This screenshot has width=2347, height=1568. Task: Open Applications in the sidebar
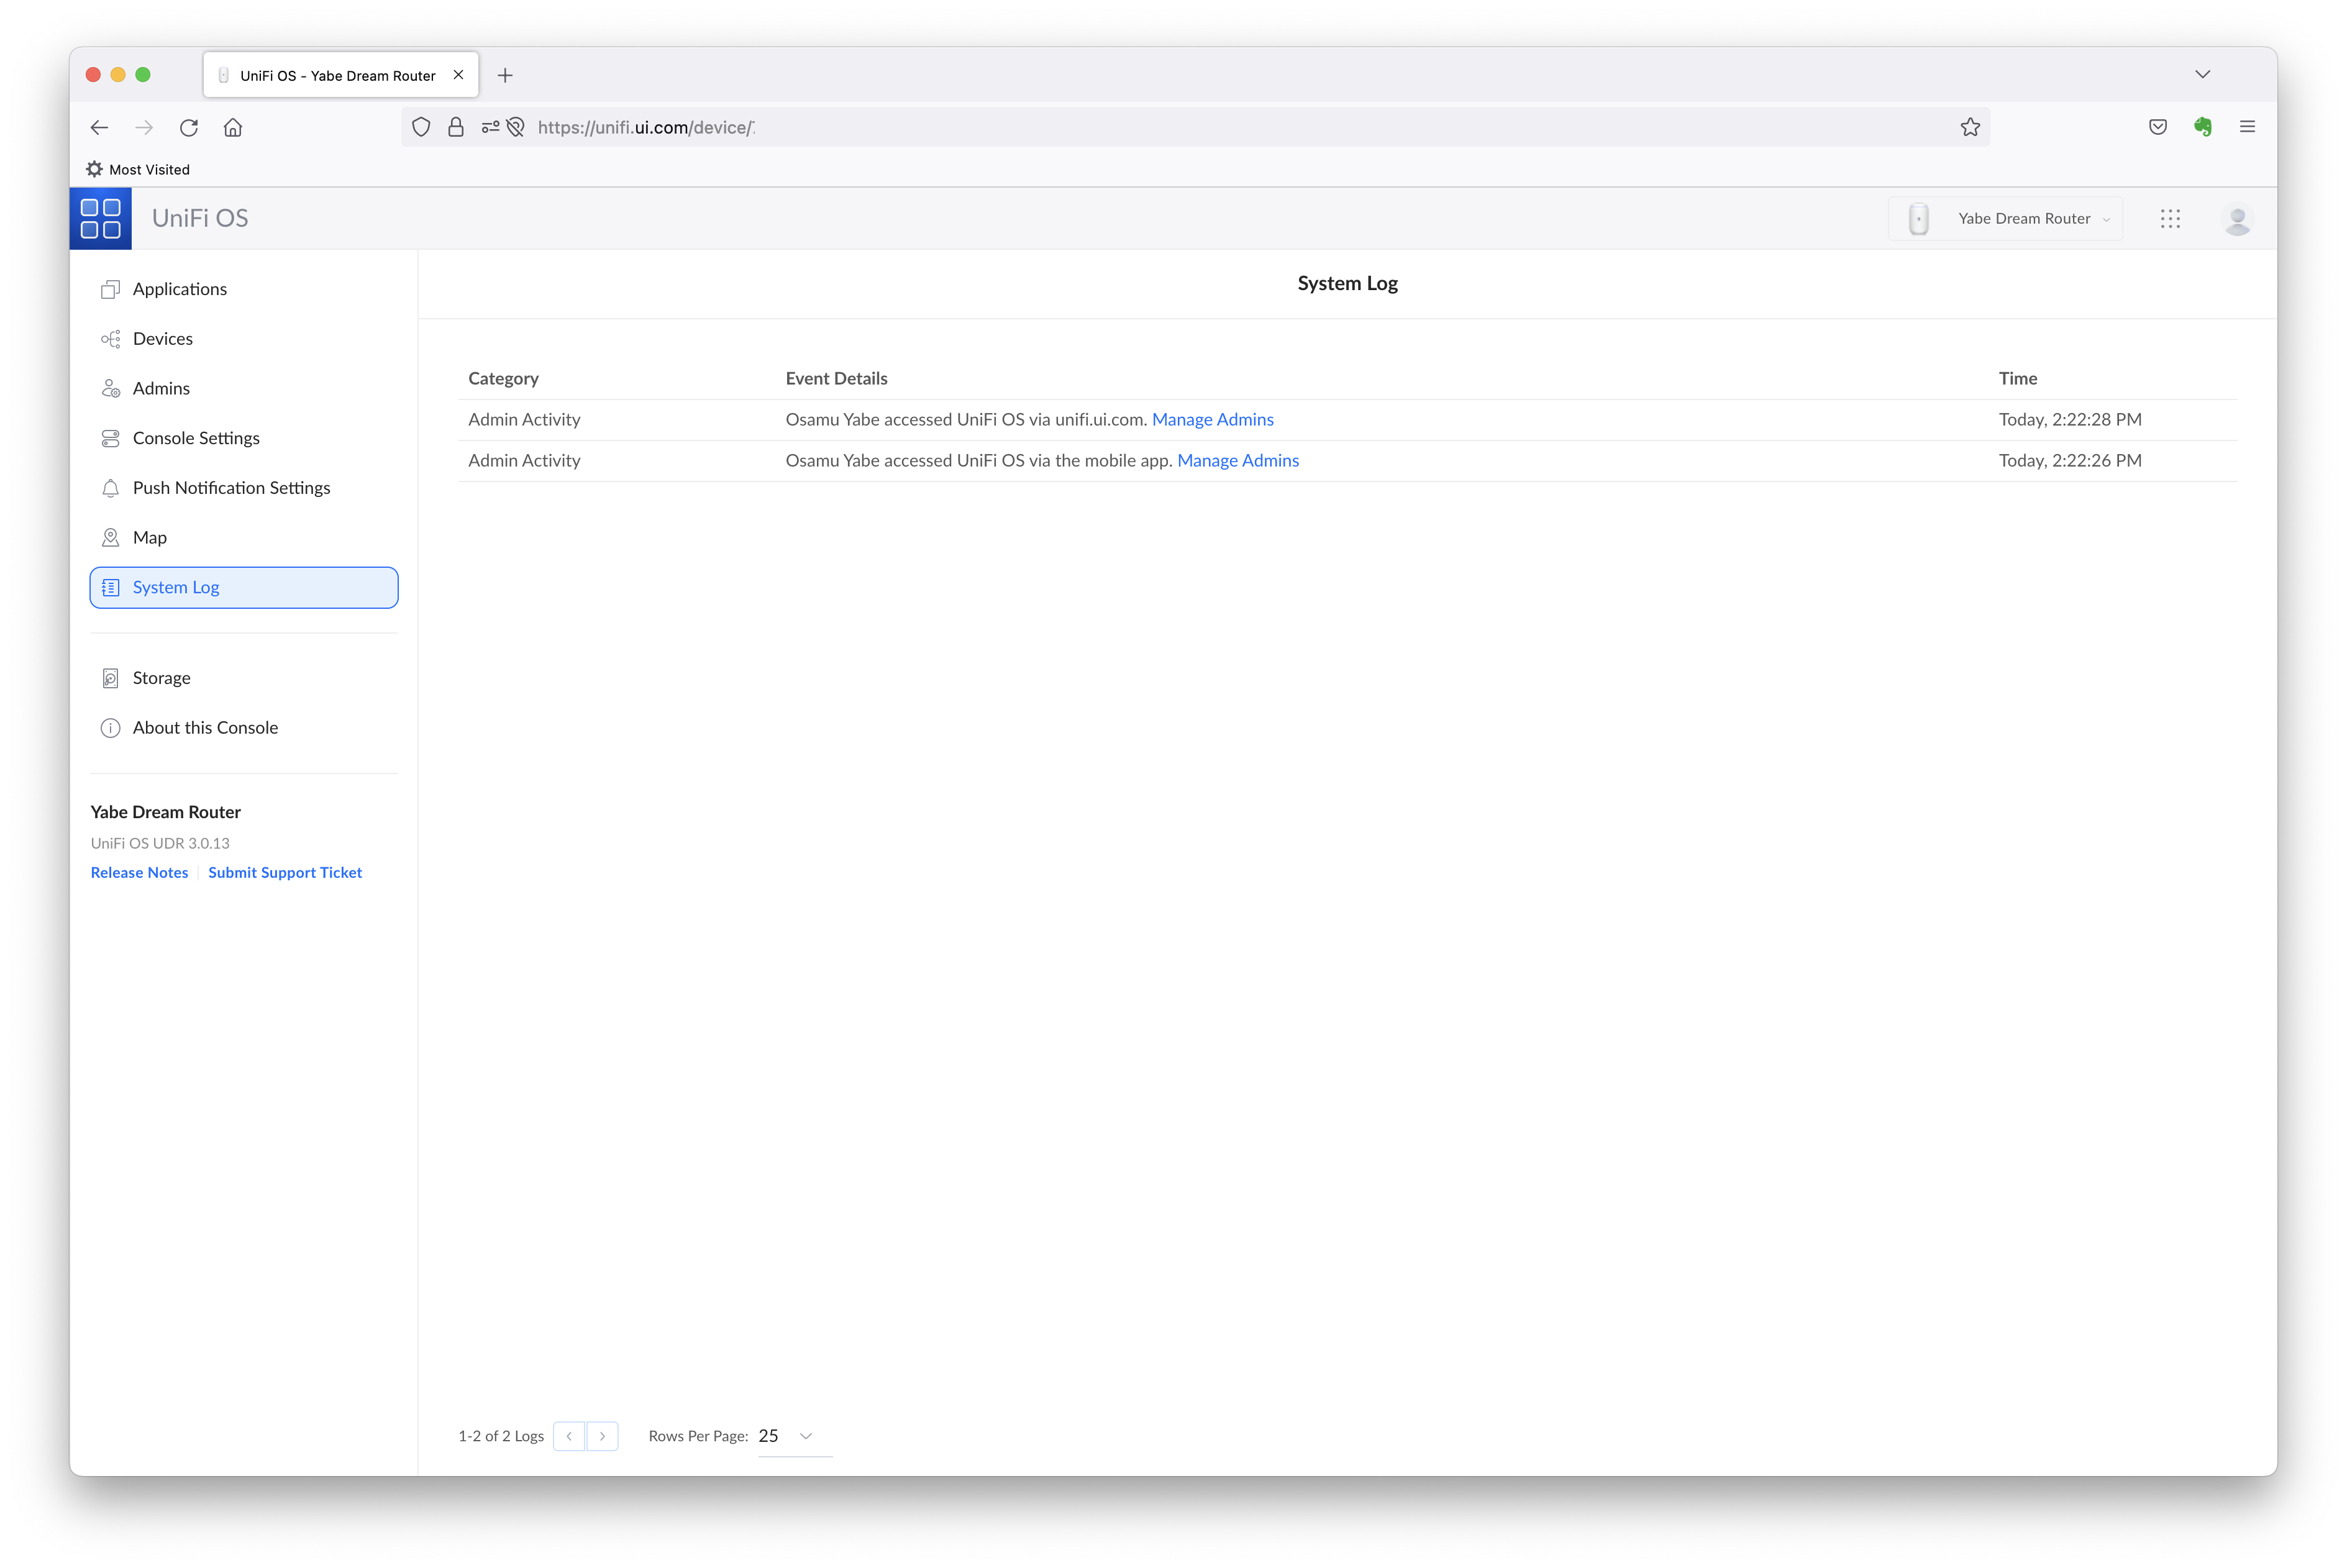pyautogui.click(x=244, y=289)
